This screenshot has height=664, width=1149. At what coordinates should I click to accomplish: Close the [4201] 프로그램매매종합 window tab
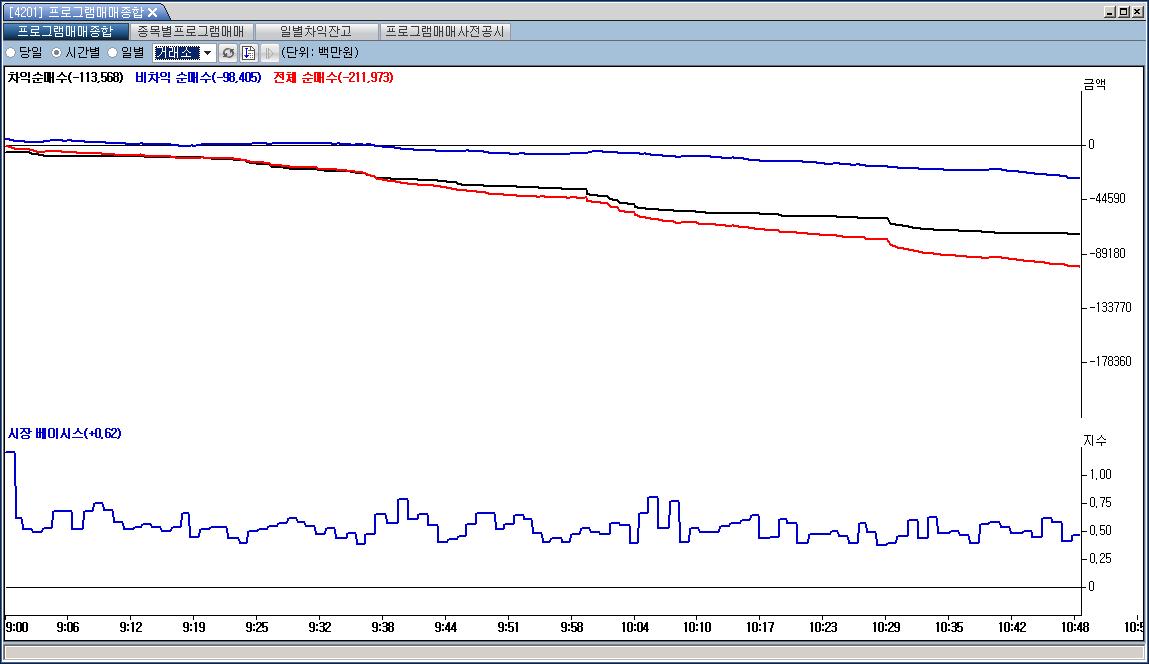[153, 12]
